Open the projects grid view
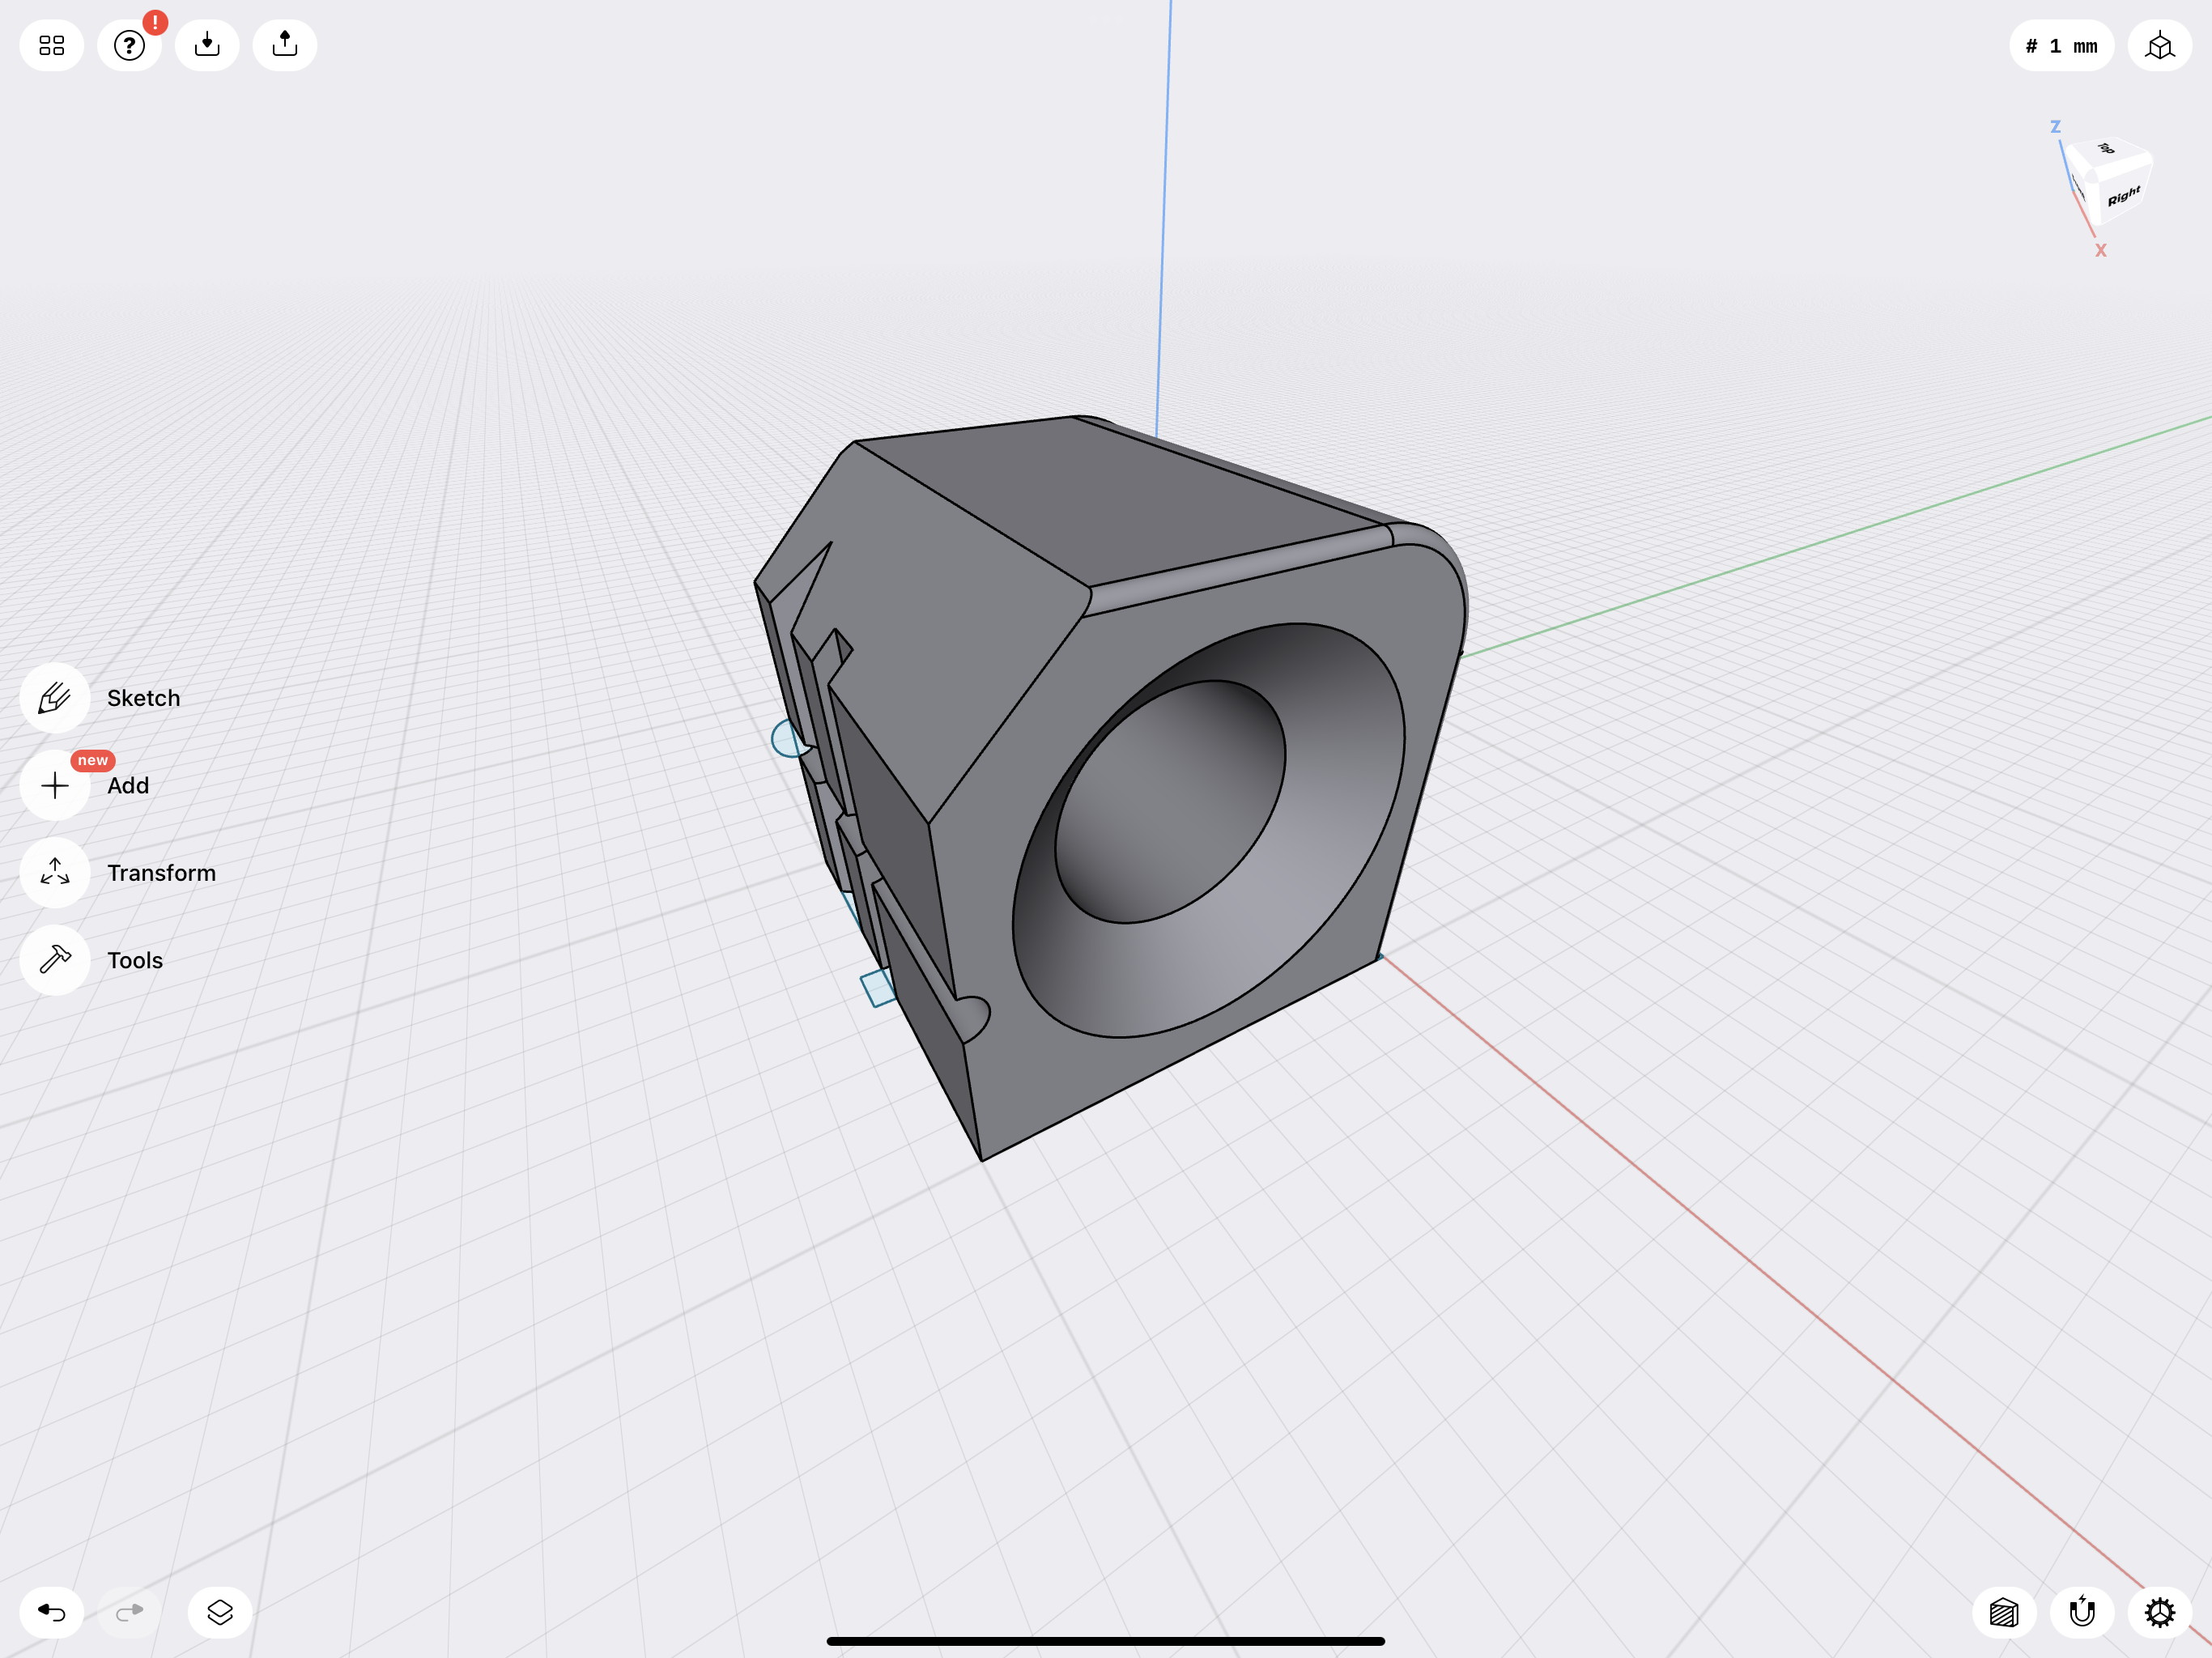 pyautogui.click(x=52, y=45)
